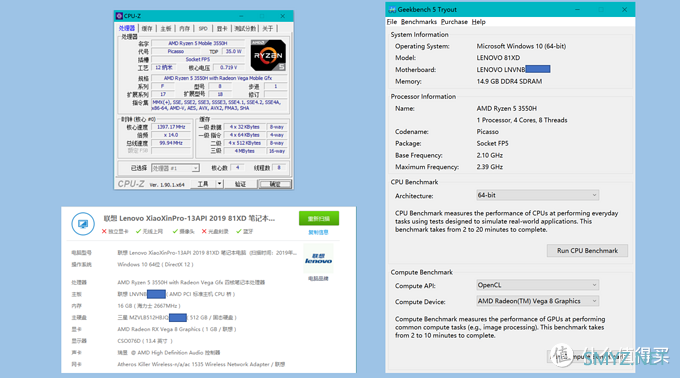Click the green 重新扫描 button
The width and height of the screenshot is (680, 378).
[319, 218]
